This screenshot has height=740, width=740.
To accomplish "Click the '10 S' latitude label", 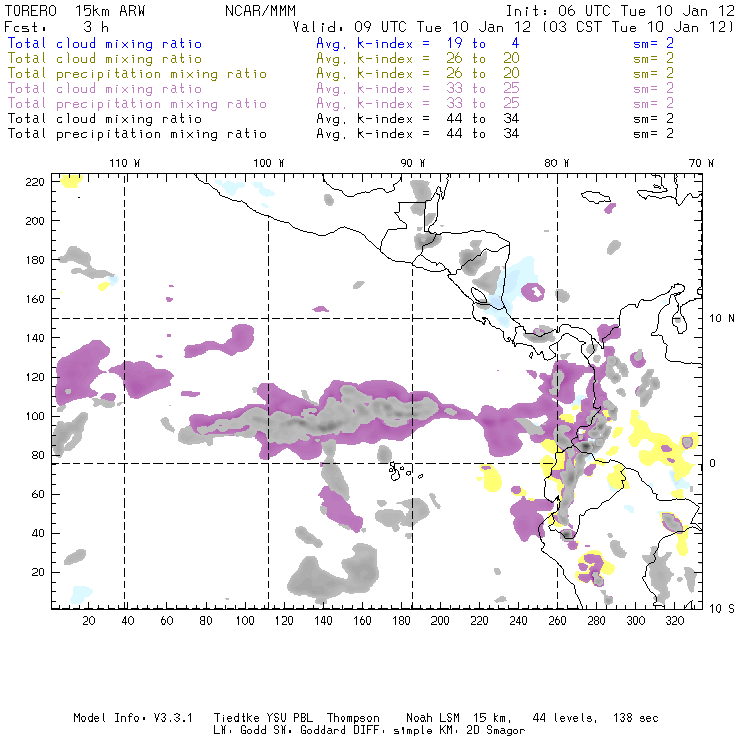I will click(722, 609).
